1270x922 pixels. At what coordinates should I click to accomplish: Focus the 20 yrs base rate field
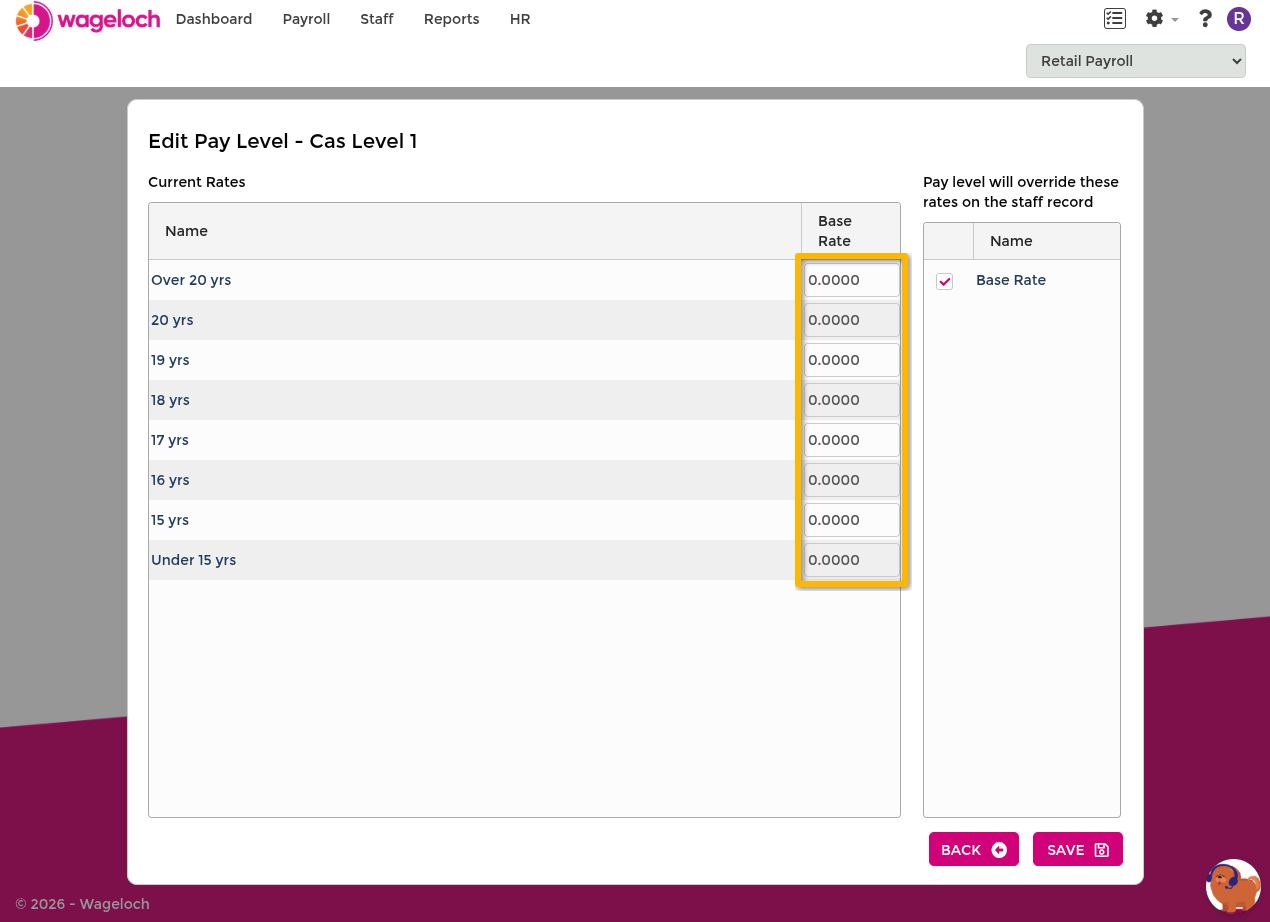click(x=852, y=320)
